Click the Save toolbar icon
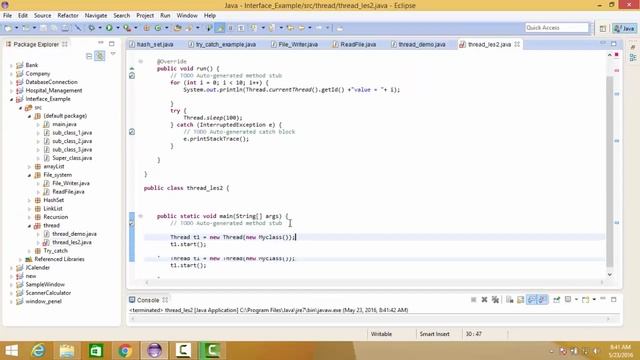 [x=43, y=28]
